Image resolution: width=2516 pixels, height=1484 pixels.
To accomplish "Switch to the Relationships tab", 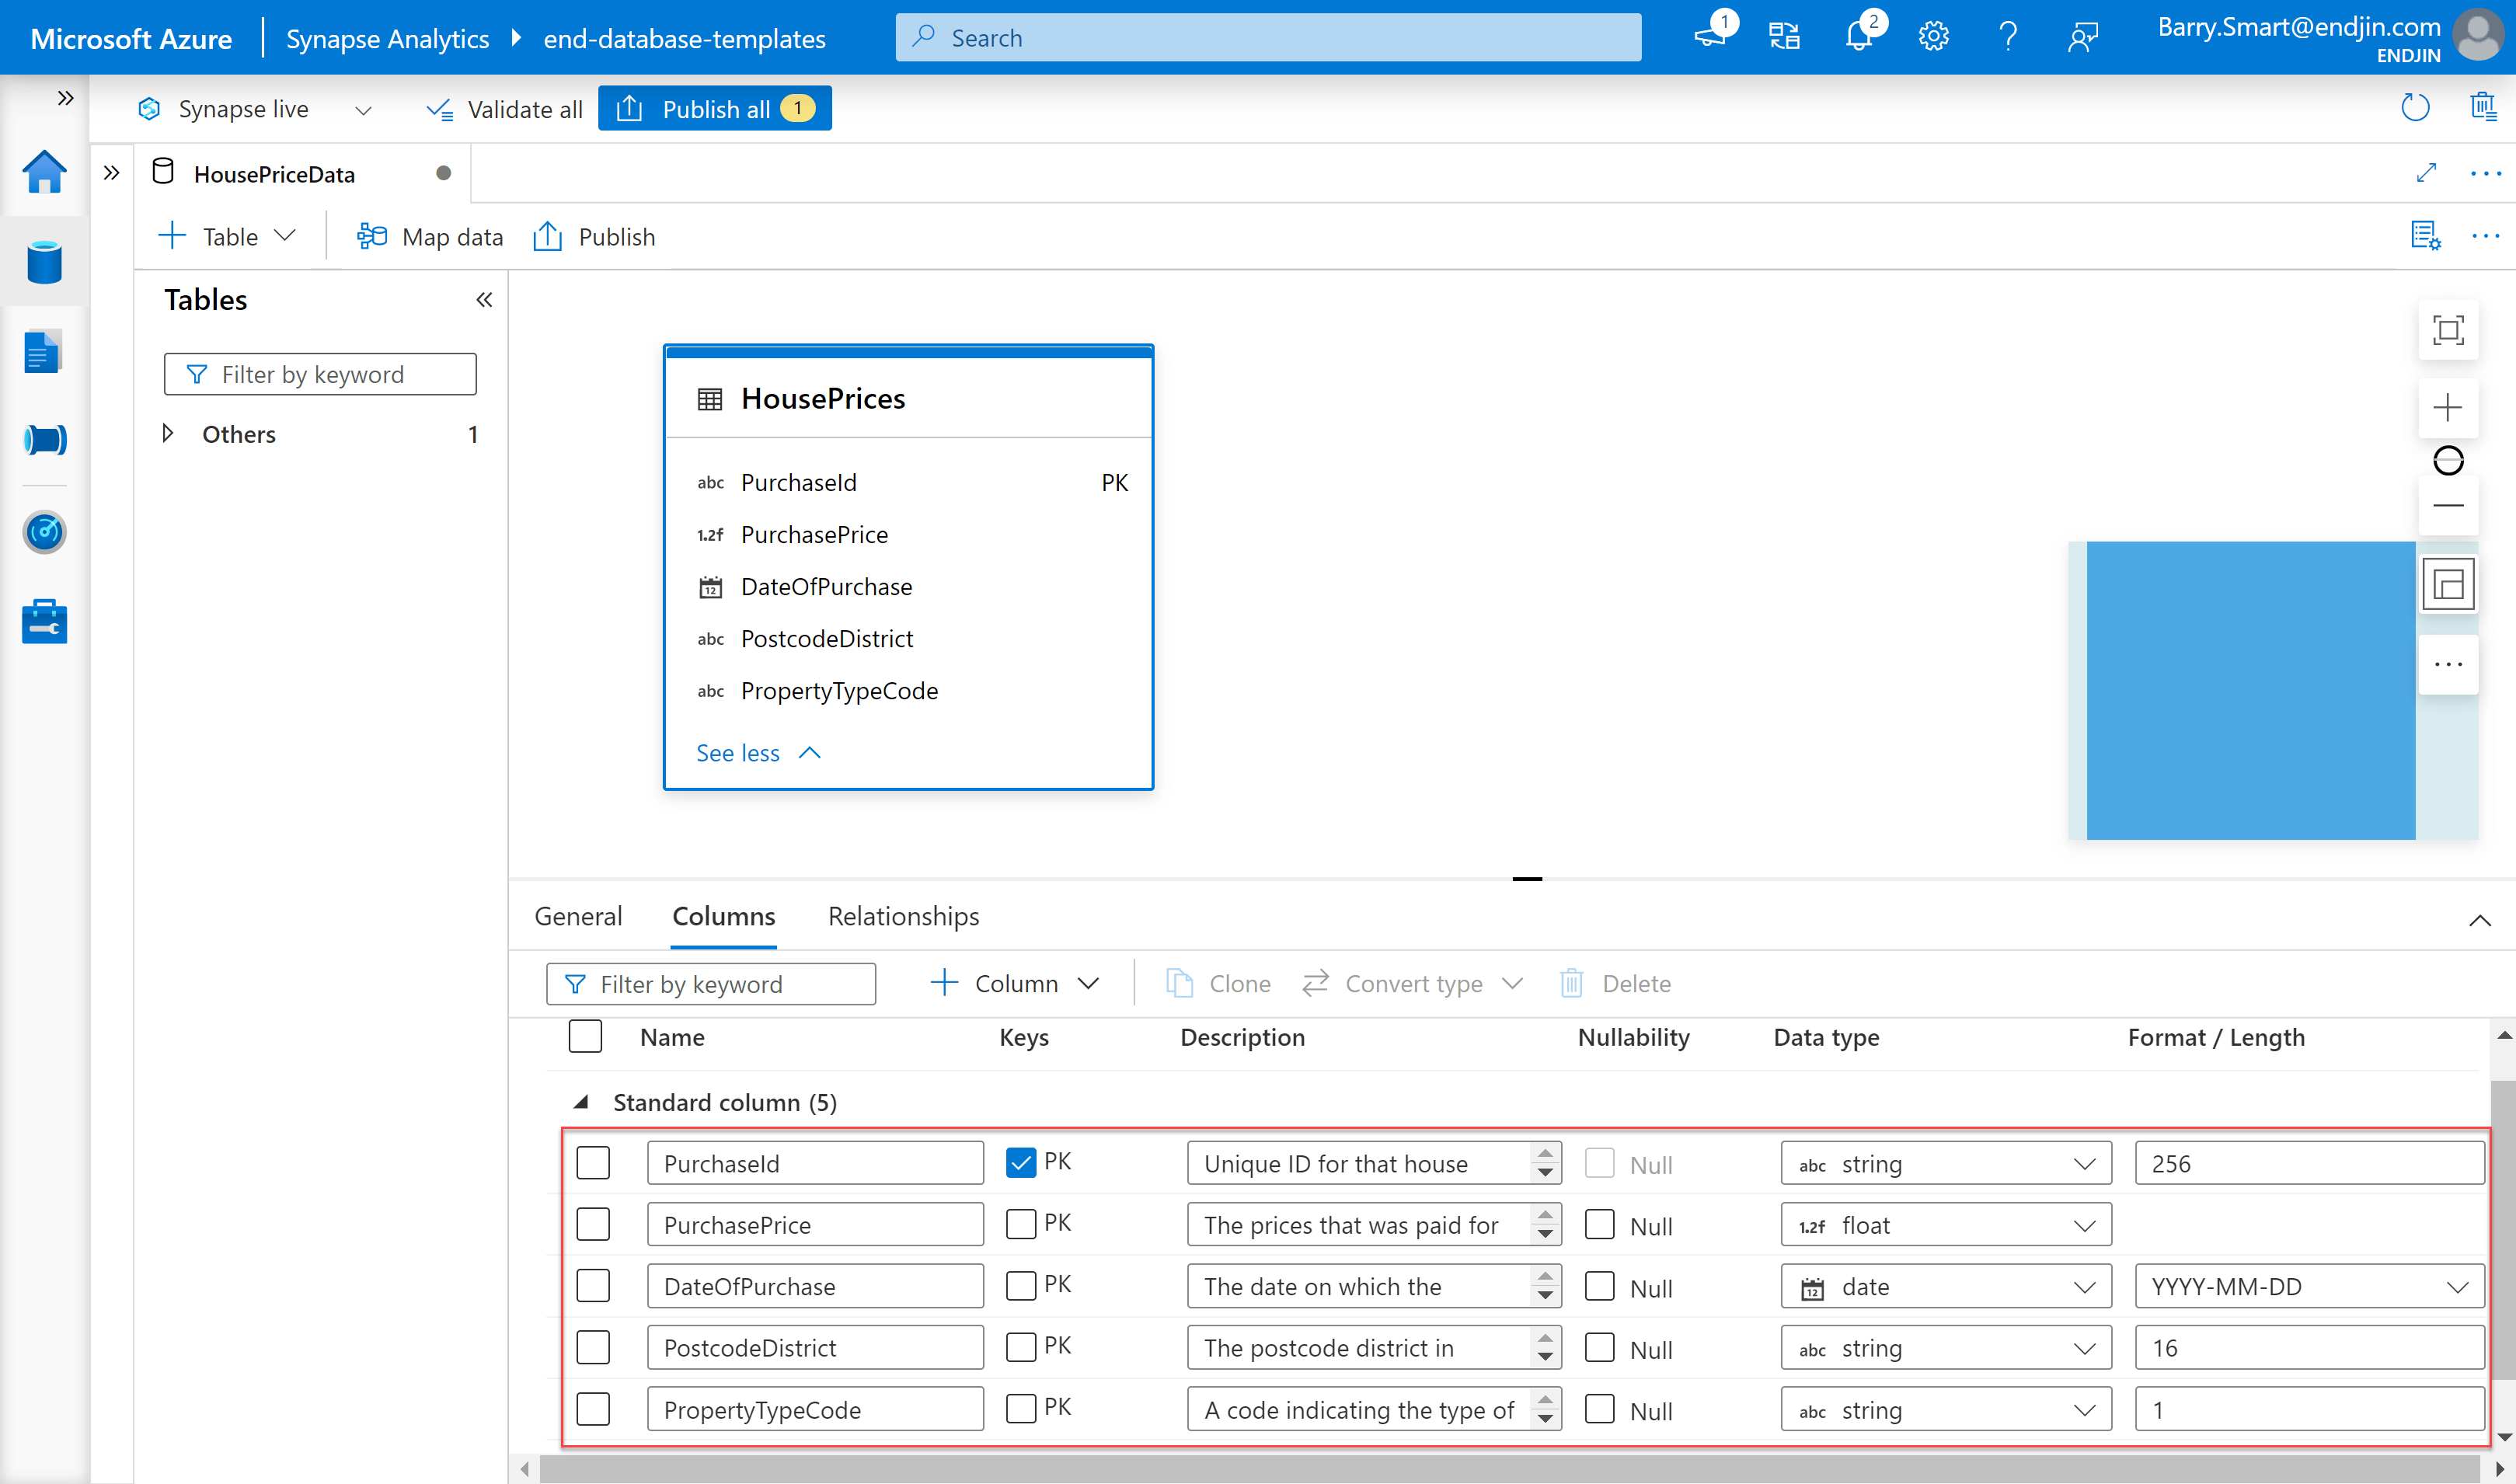I will coord(903,915).
